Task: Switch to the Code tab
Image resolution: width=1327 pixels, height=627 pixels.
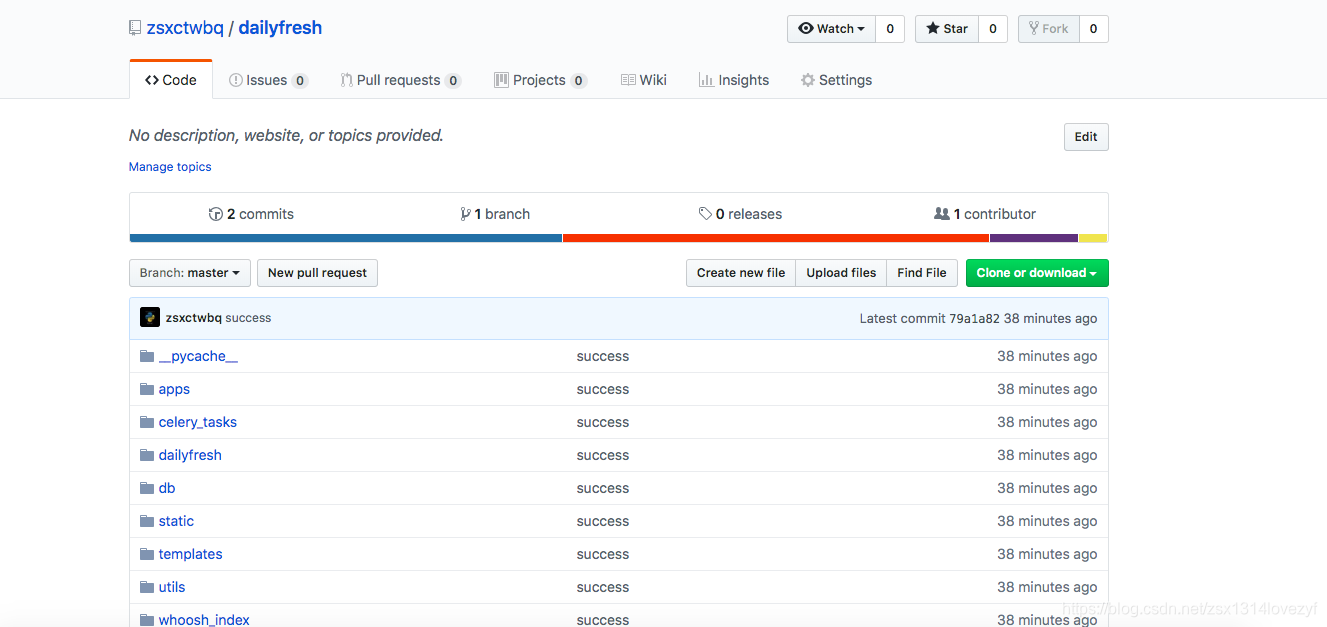Action: click(x=171, y=80)
